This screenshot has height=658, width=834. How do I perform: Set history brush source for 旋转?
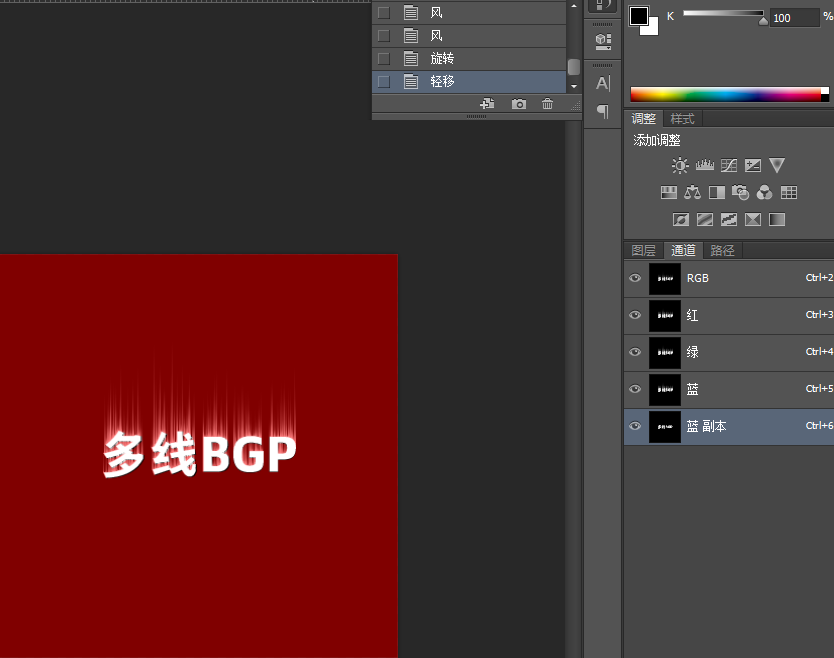click(383, 59)
